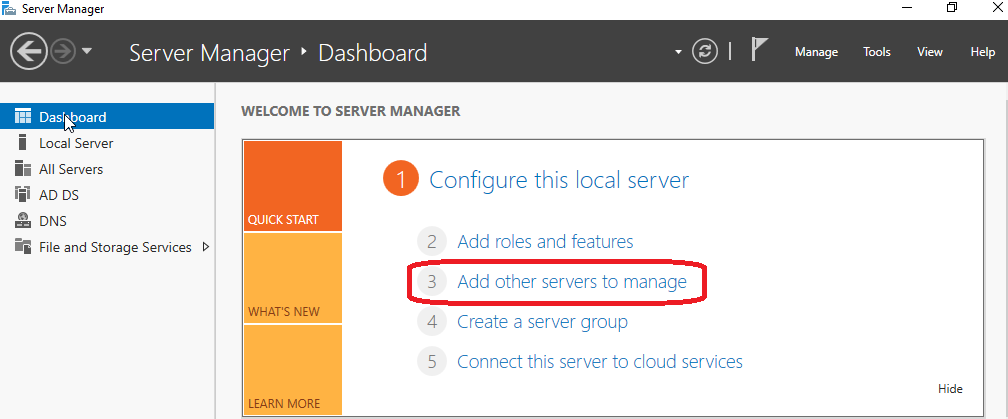This screenshot has width=1008, height=419.
Task: Open the Tools menu
Action: (877, 52)
